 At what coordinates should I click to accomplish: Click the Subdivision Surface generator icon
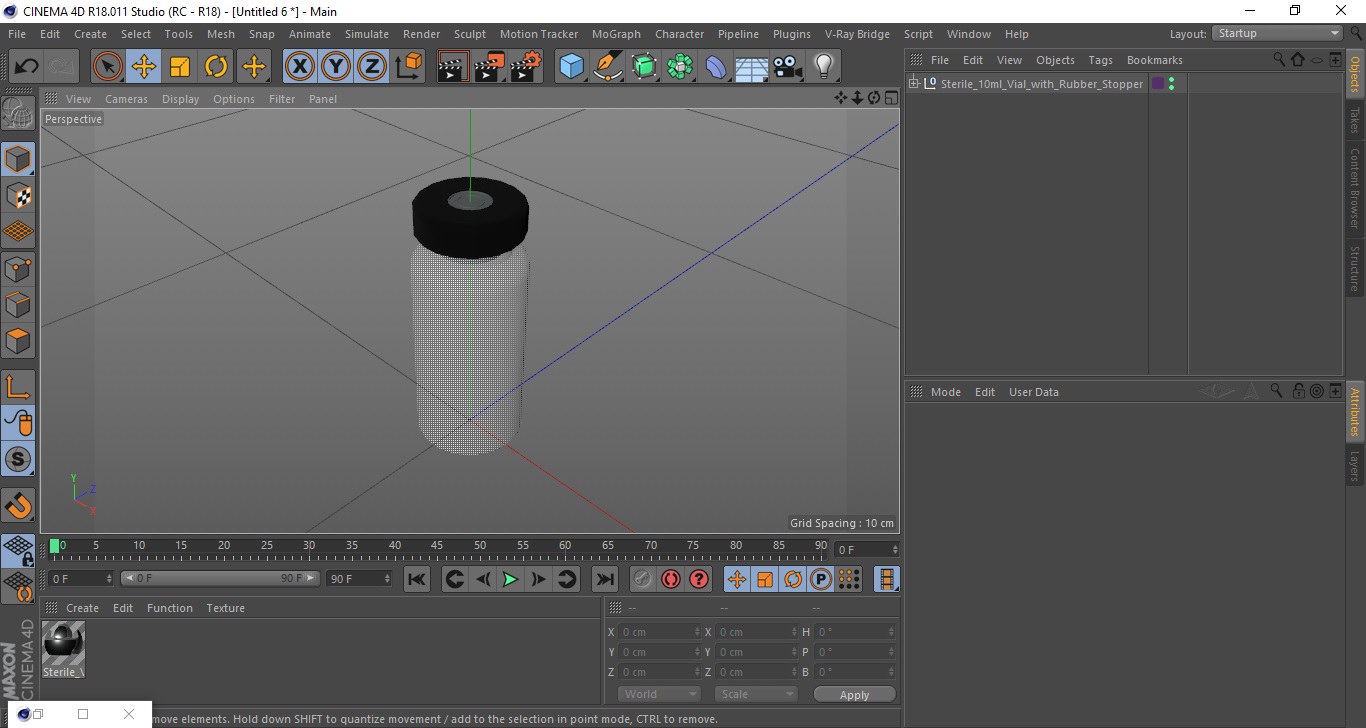(x=644, y=67)
